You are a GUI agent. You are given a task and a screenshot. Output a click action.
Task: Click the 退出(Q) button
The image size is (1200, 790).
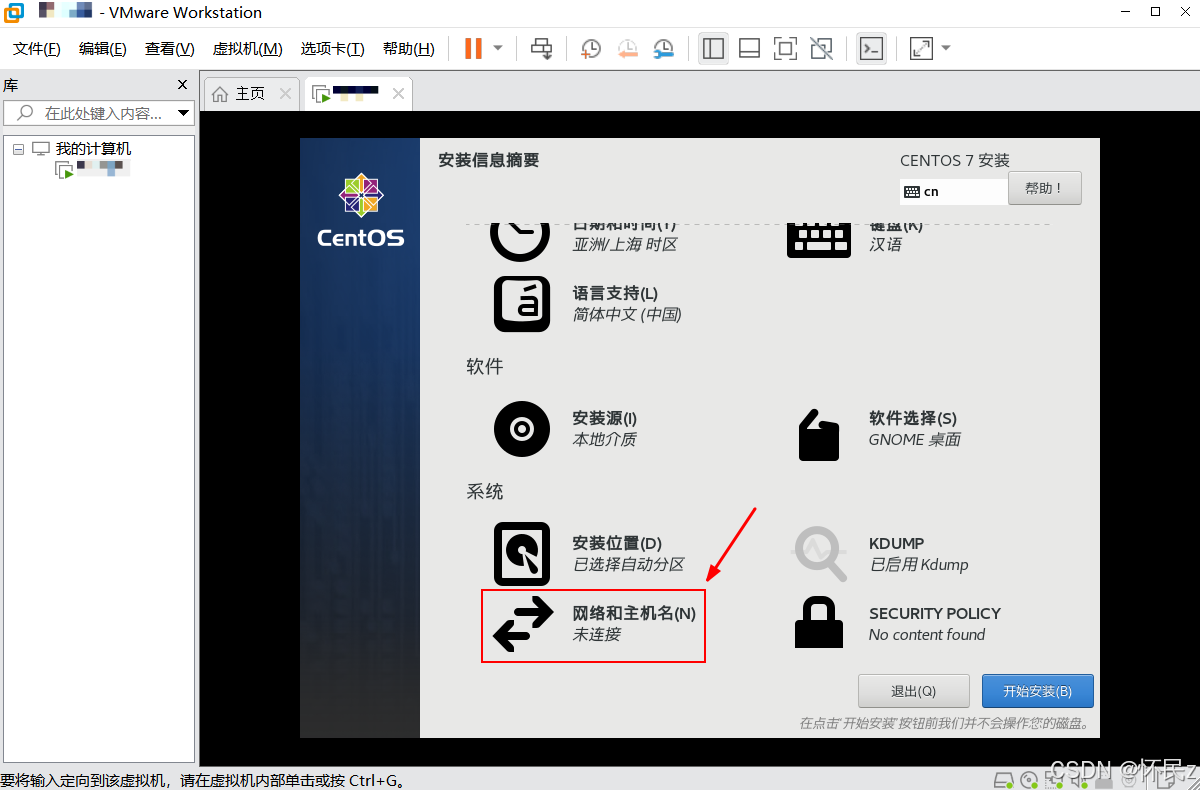(914, 691)
